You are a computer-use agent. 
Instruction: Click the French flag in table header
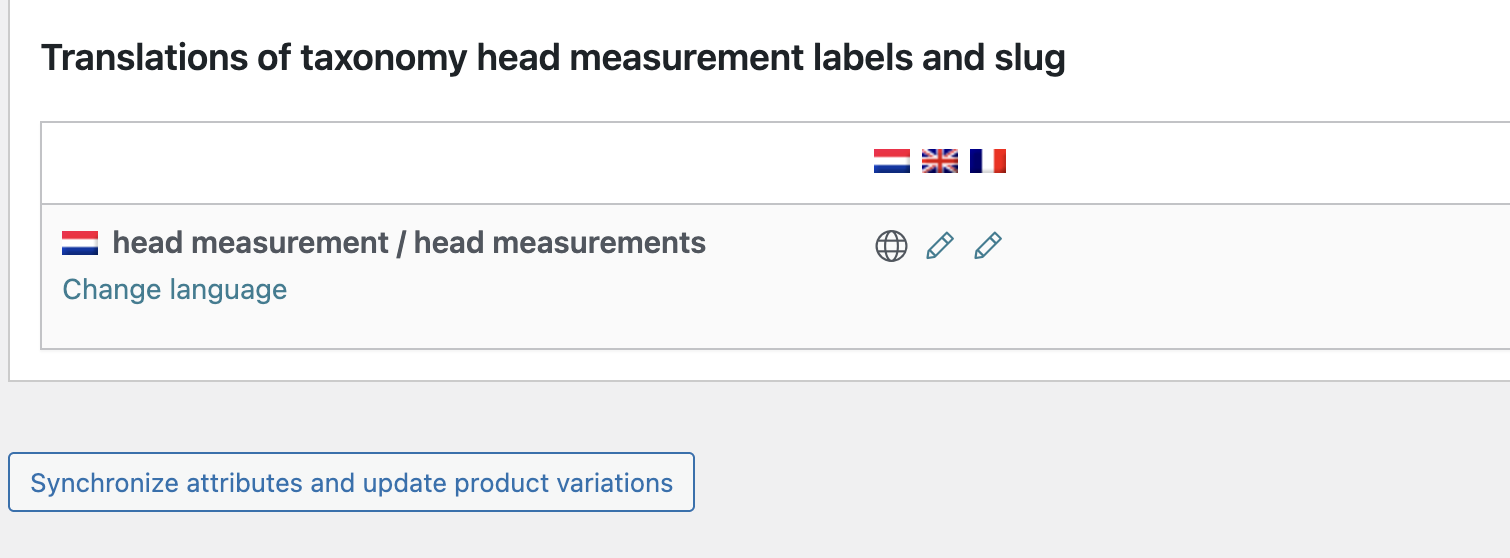click(987, 161)
